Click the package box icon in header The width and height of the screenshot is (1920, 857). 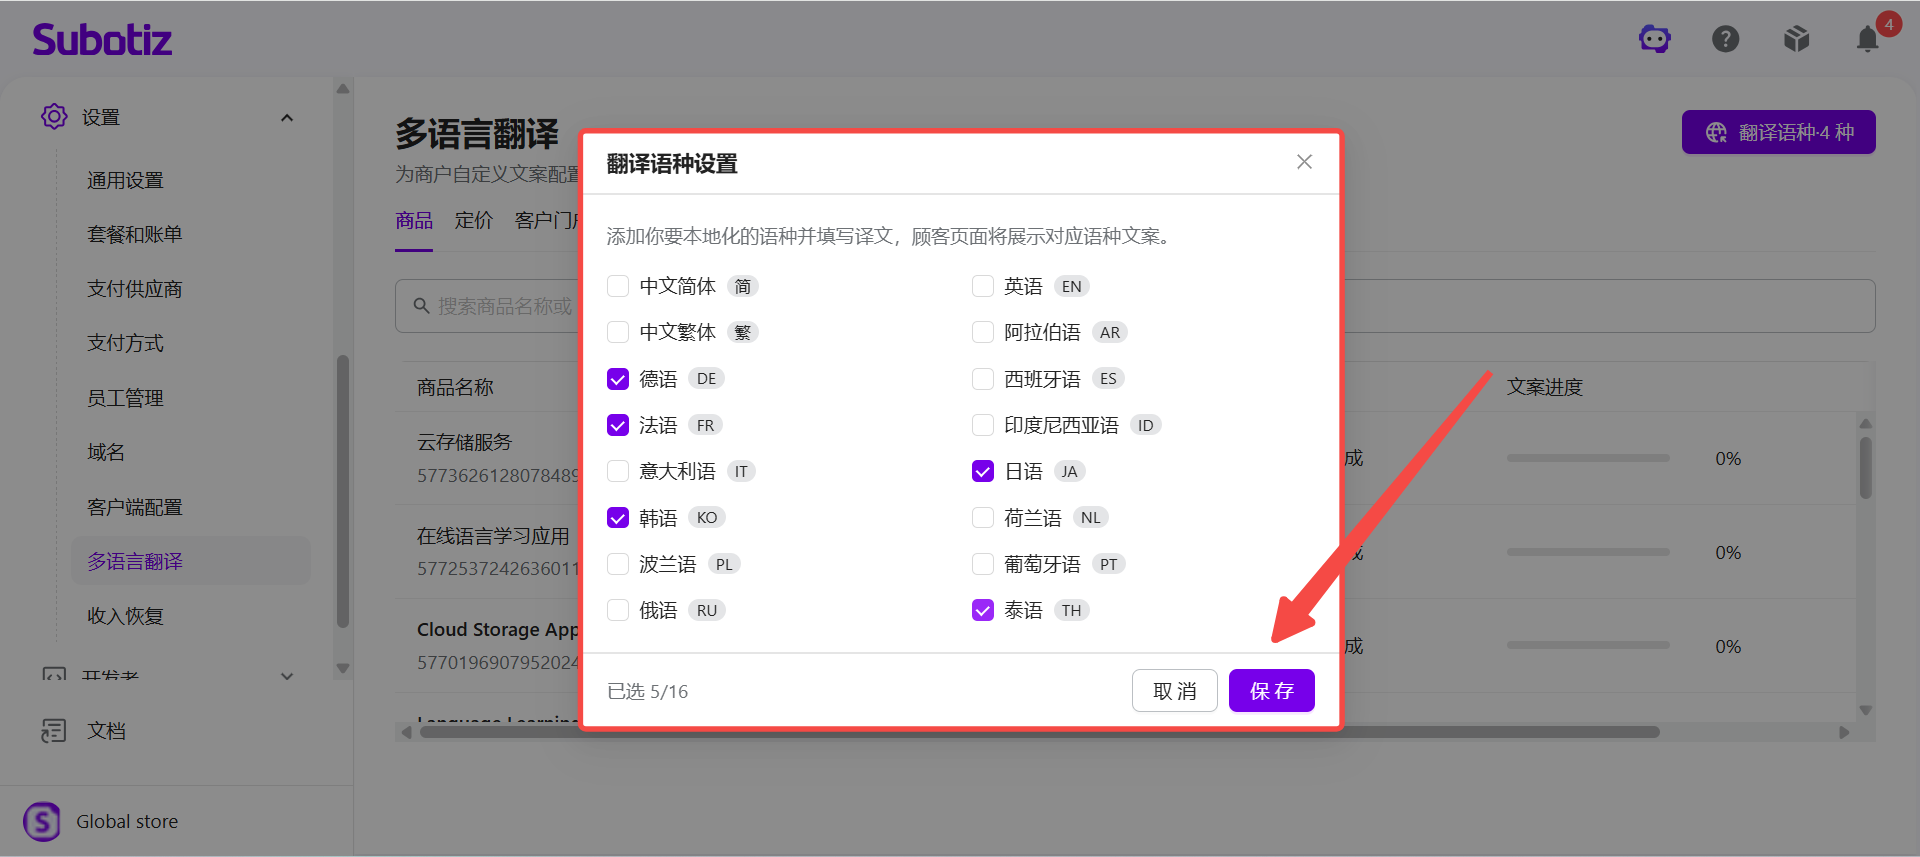[1797, 39]
